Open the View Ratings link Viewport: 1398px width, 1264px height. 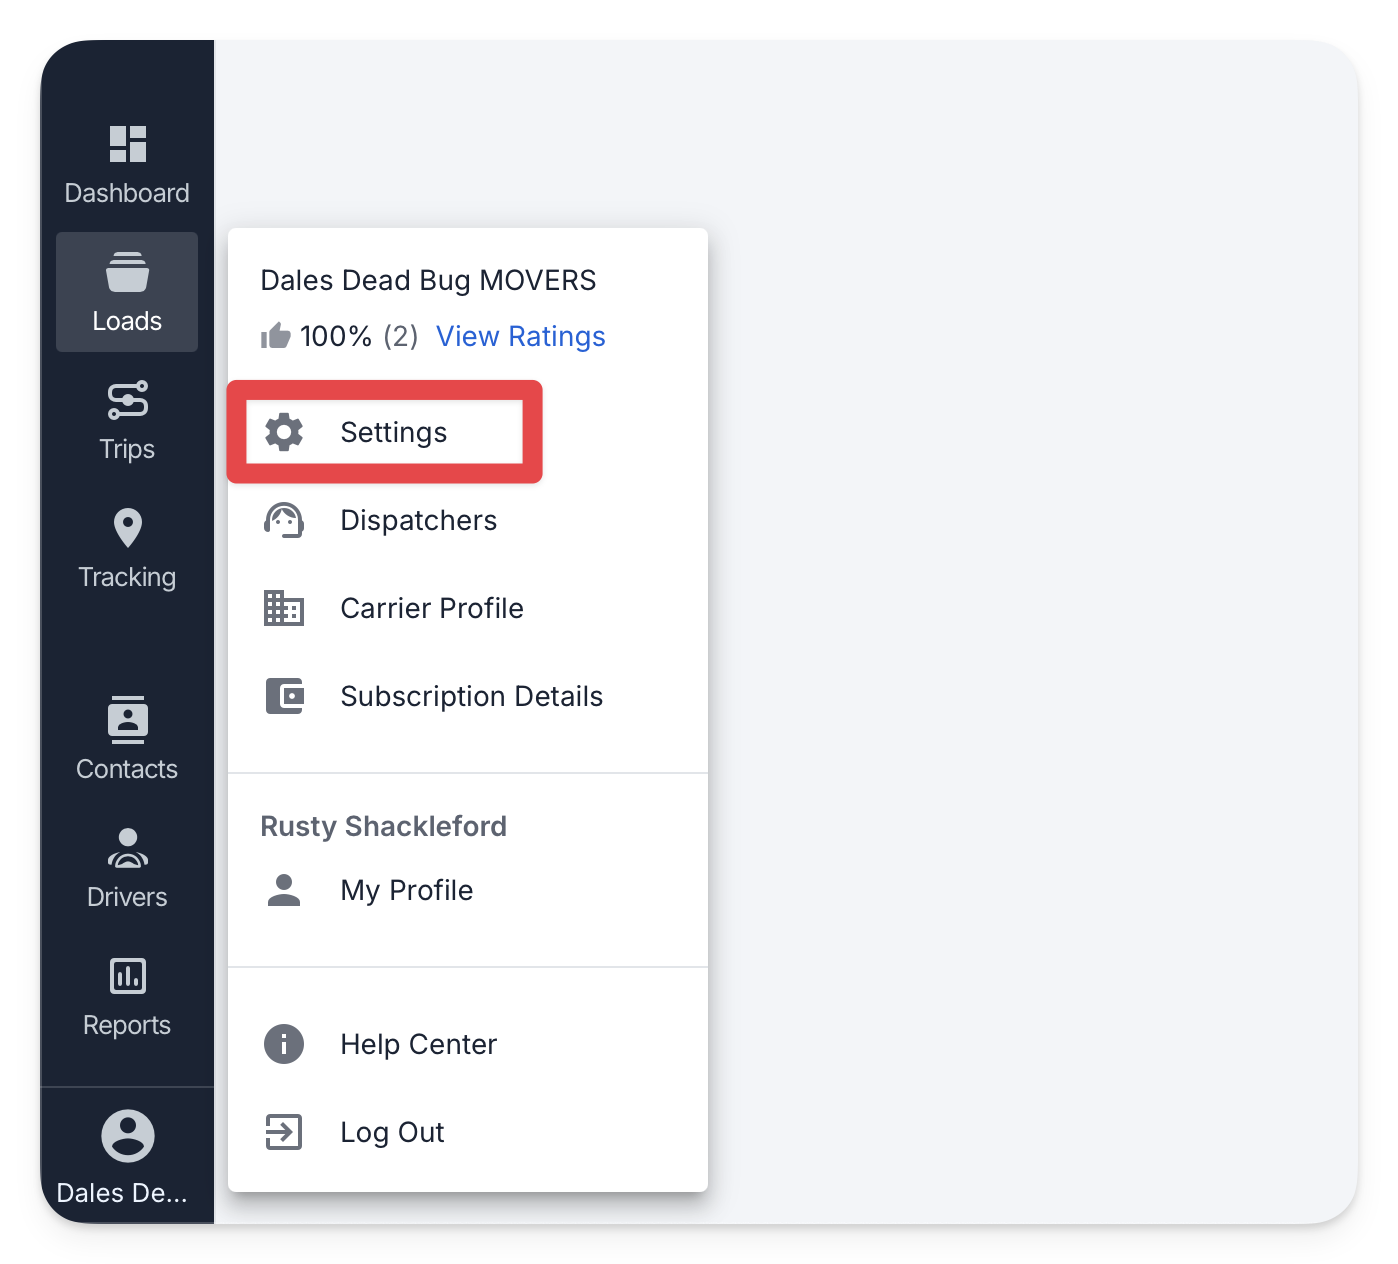(521, 336)
